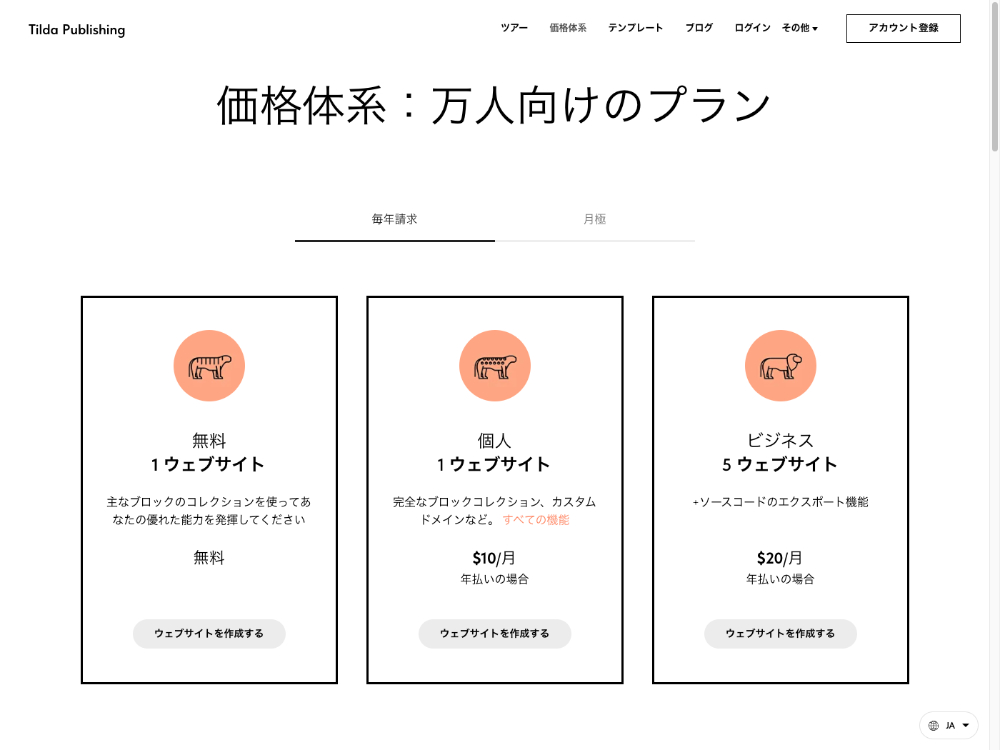Image resolution: width=1000 pixels, height=750 pixels.
Task: Open the ツアー menu item
Action: [x=514, y=28]
